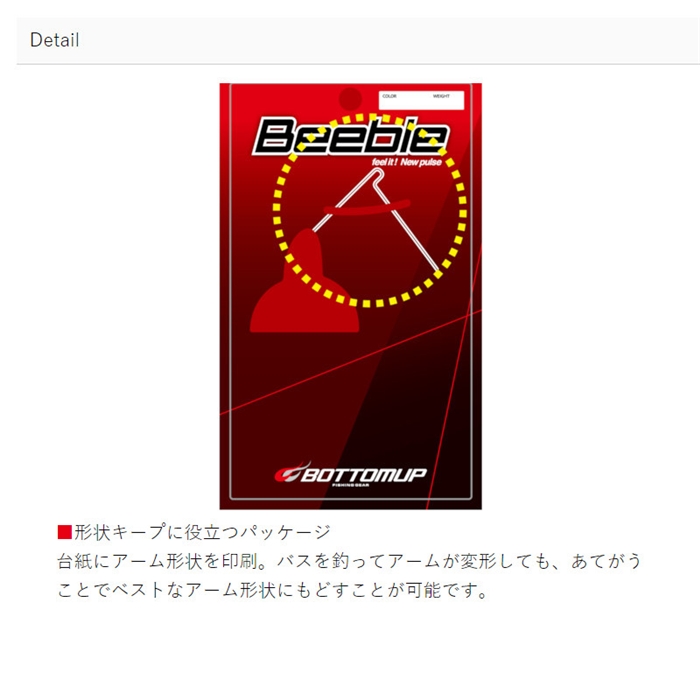Click the white wire arm illustration
700x700 pixels.
(376, 221)
